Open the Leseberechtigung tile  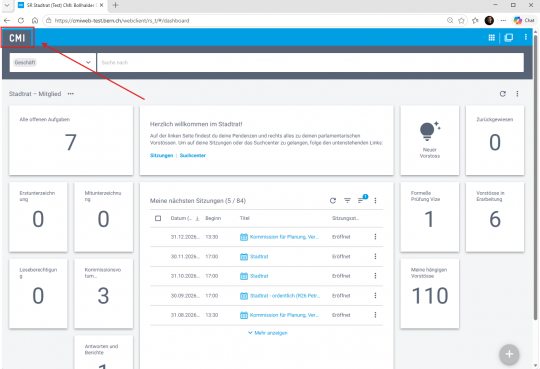38,294
